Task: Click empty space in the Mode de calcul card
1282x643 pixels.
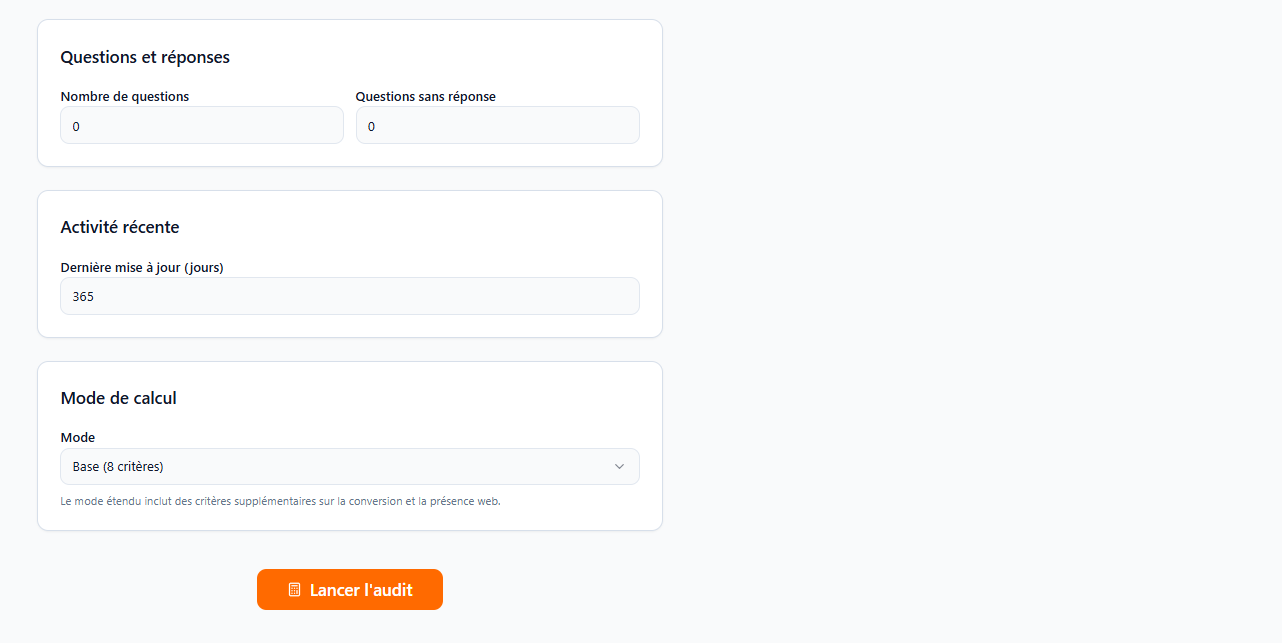Action: [450, 398]
